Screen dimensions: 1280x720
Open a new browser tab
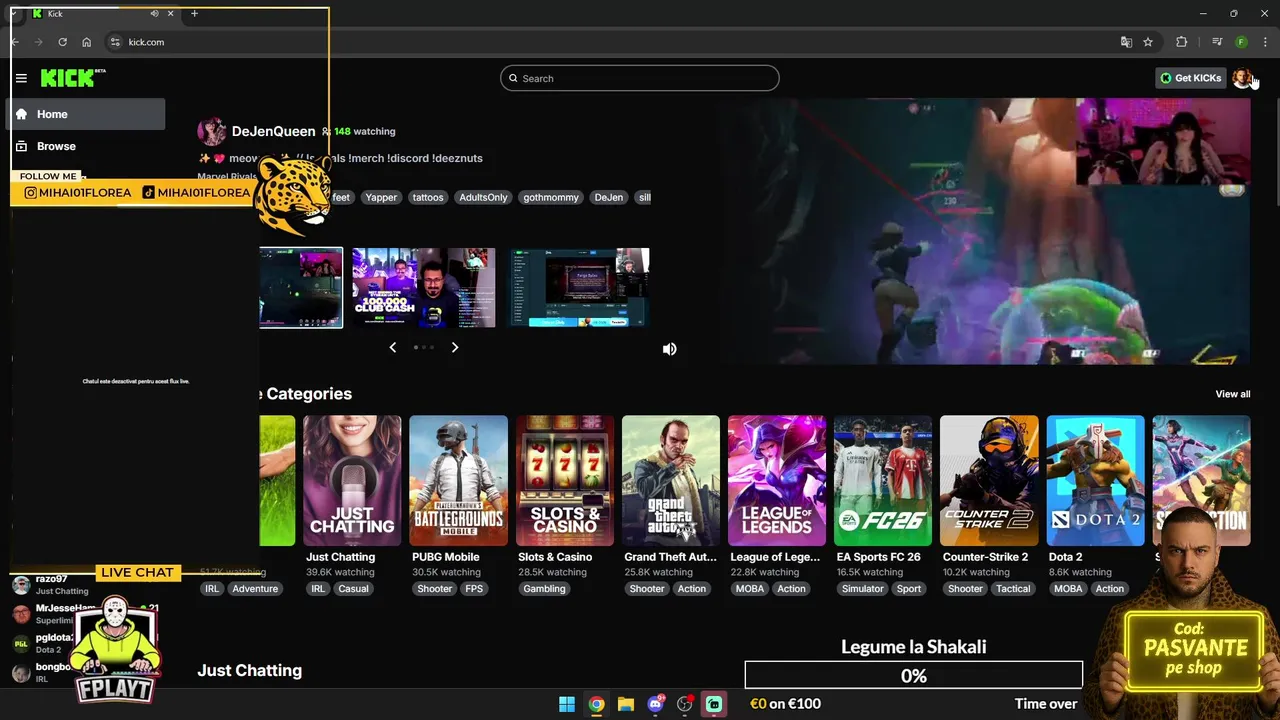coord(194,14)
